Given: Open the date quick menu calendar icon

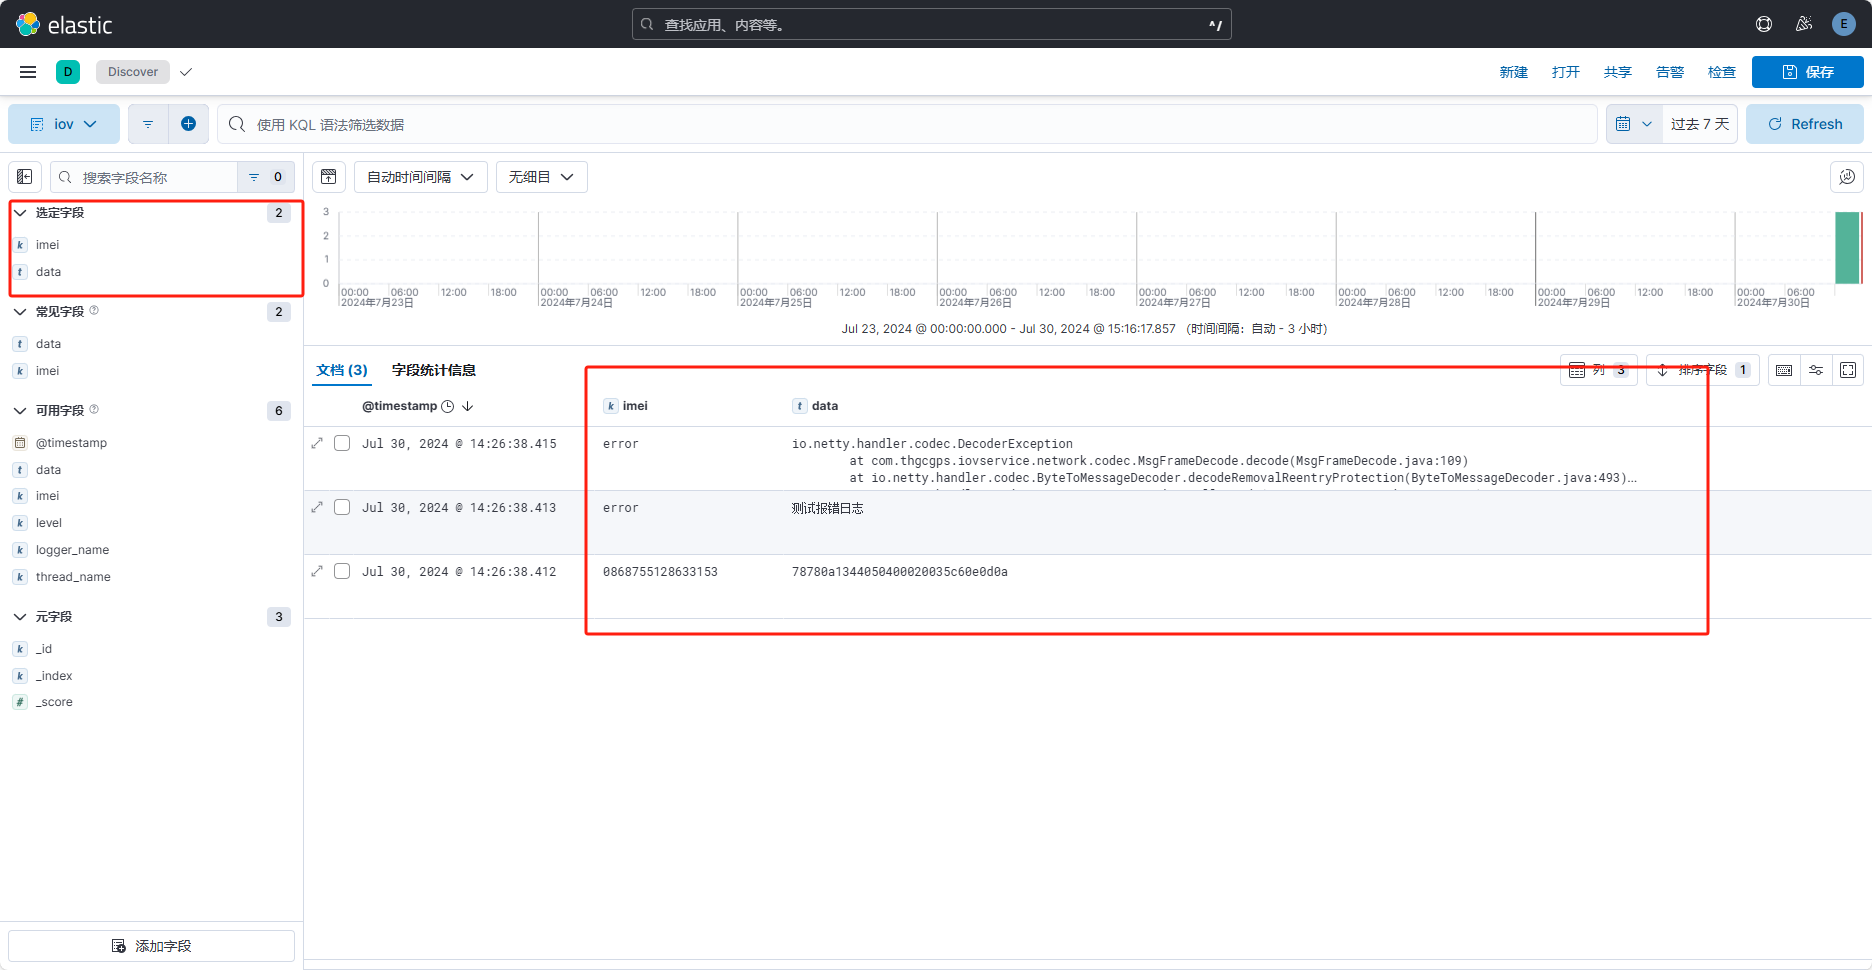Looking at the screenshot, I should click(1634, 124).
